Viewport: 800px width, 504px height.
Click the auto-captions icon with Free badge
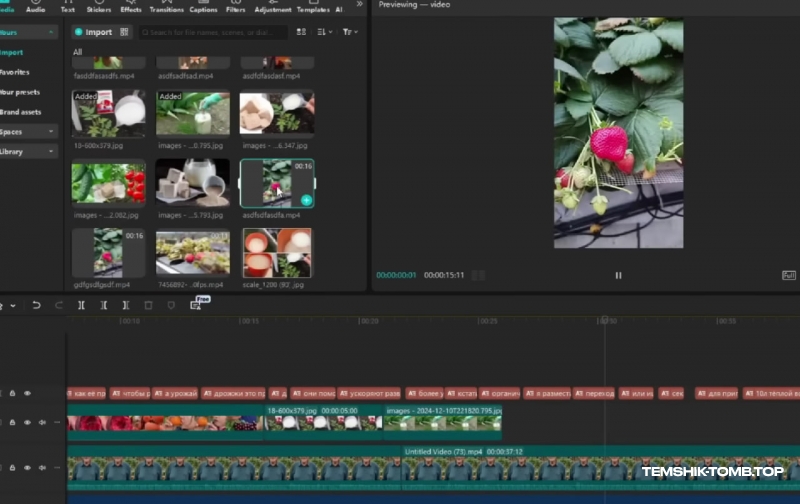(x=196, y=304)
